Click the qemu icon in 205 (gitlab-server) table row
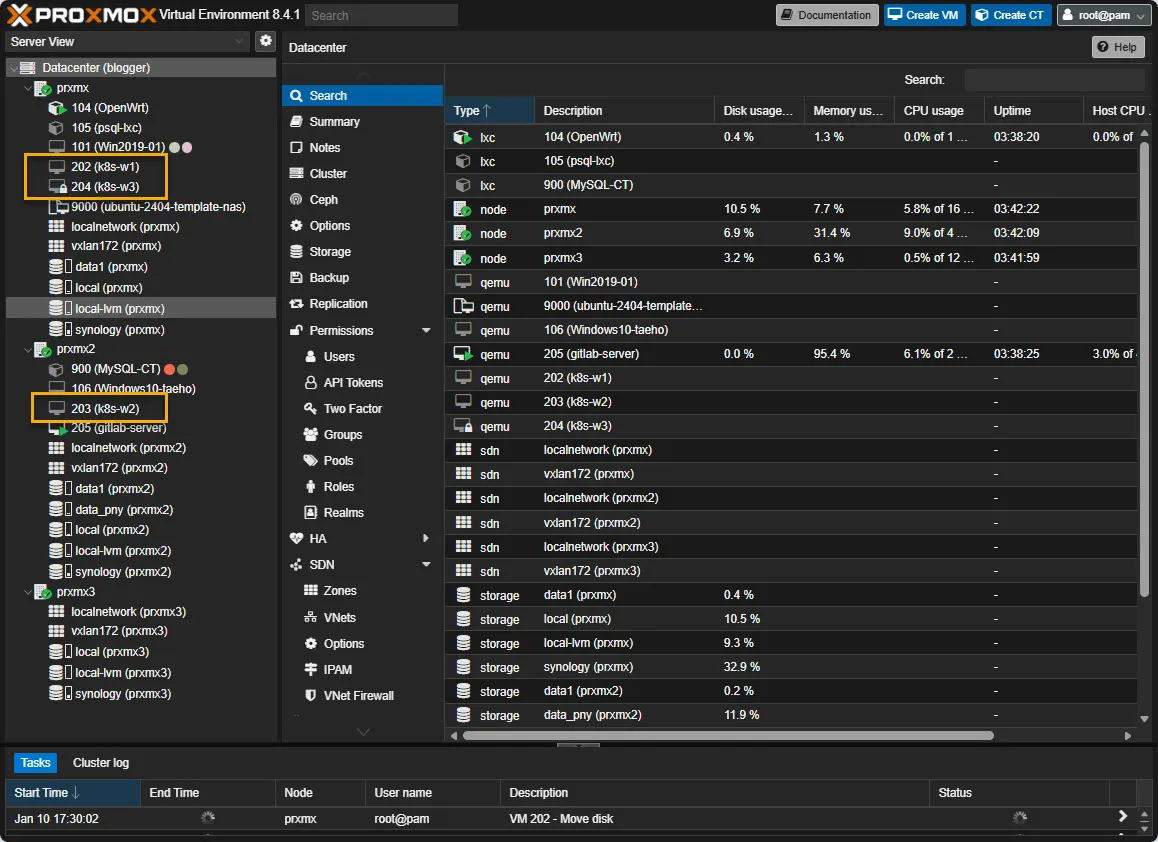This screenshot has height=842, width=1158. click(463, 354)
